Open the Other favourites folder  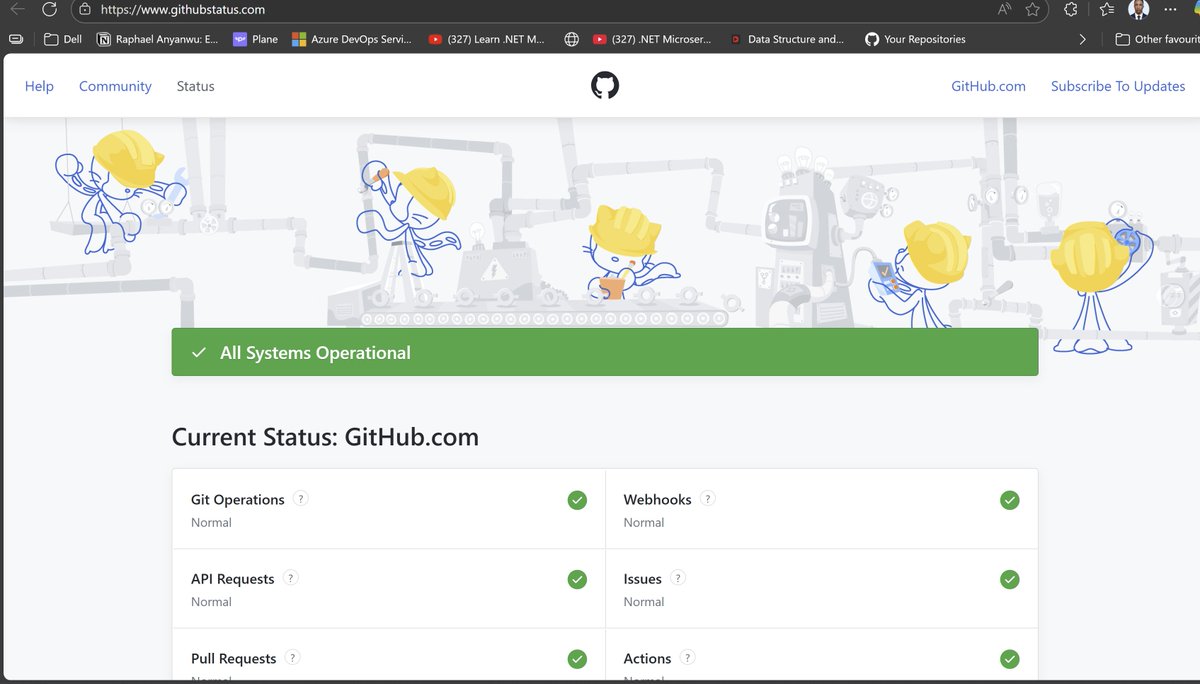click(x=1156, y=39)
